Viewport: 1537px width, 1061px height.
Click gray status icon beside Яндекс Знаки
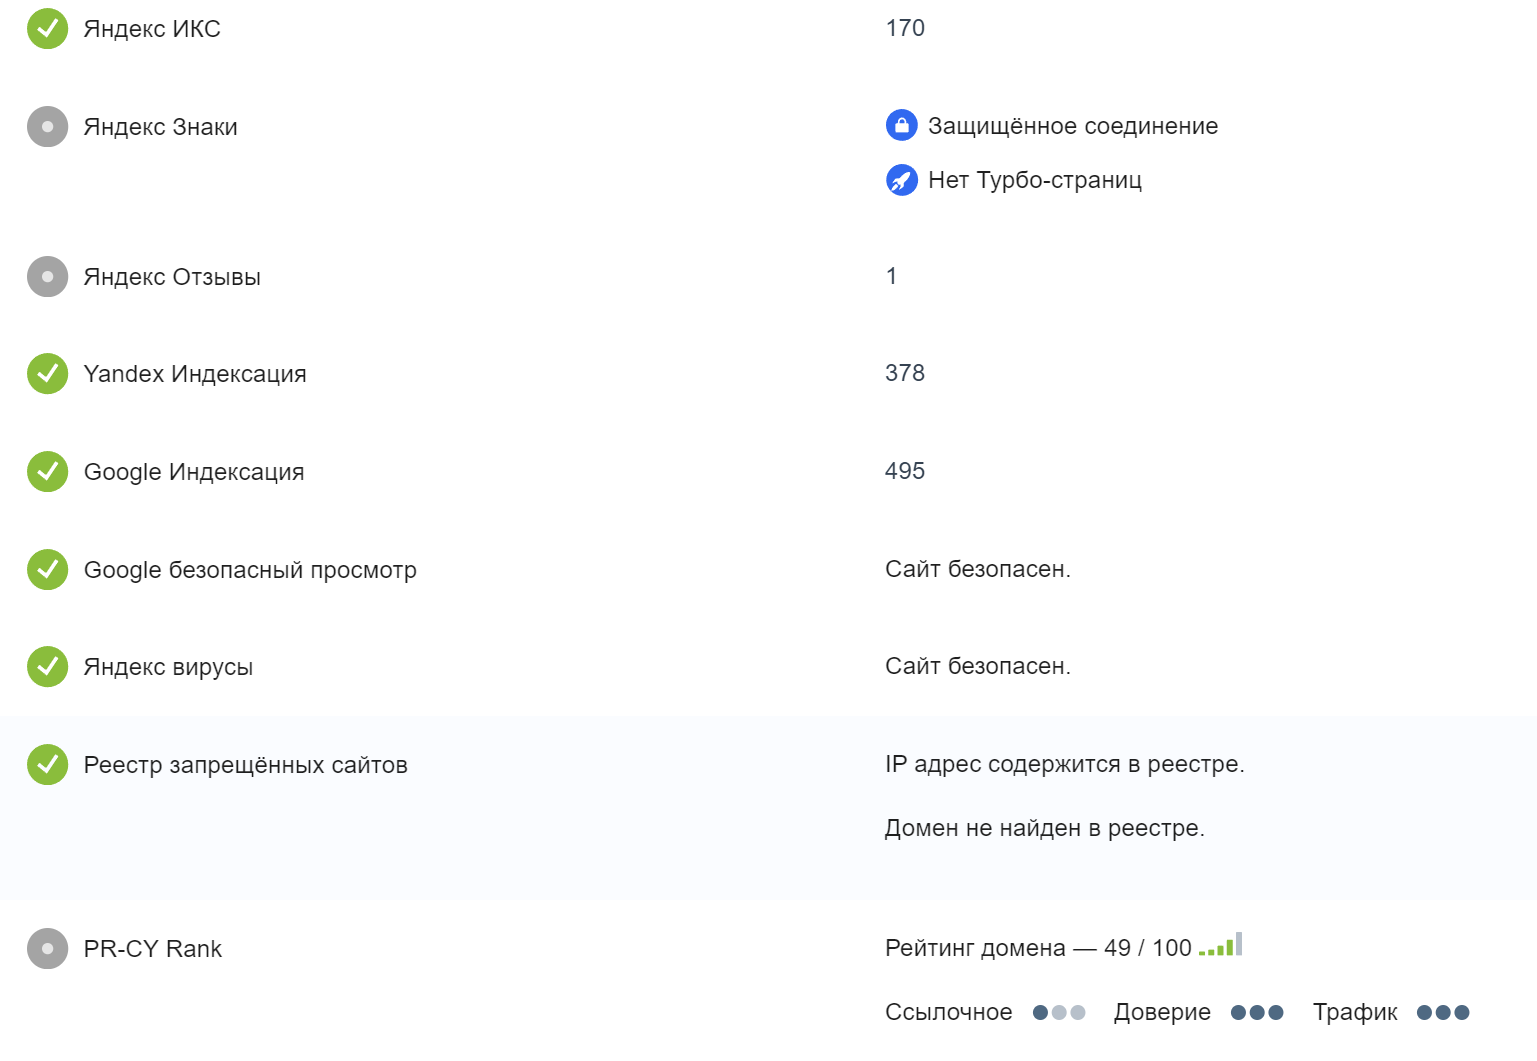point(47,127)
